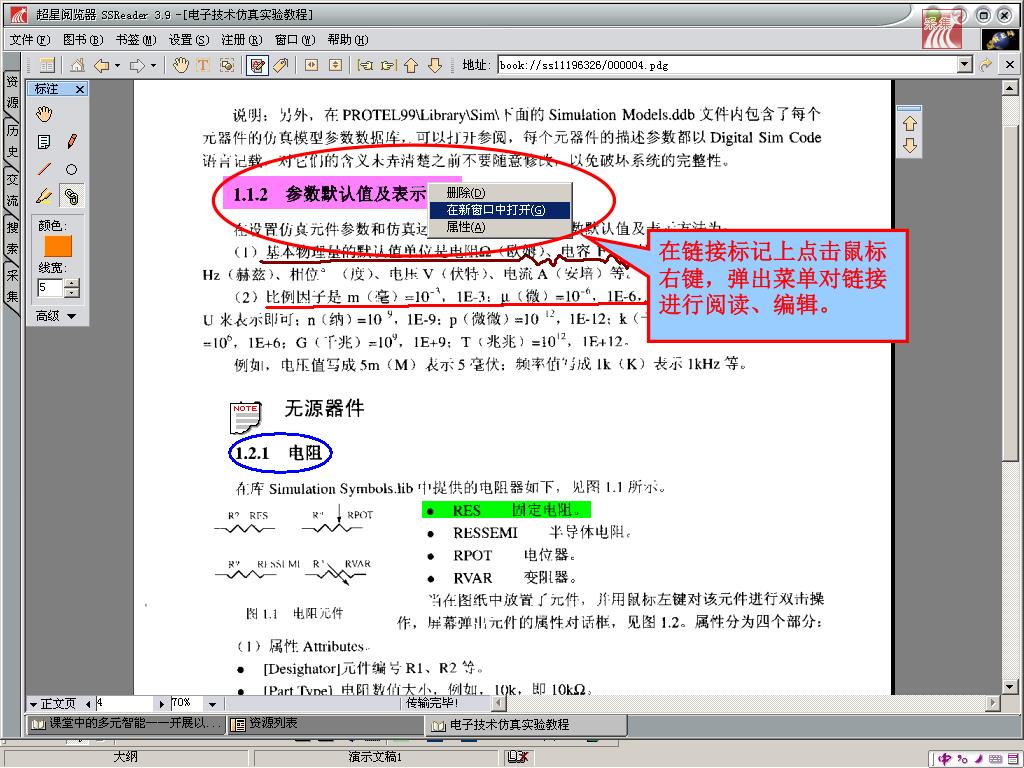
Task: Open the 图书(B) menu
Action: tap(82, 40)
